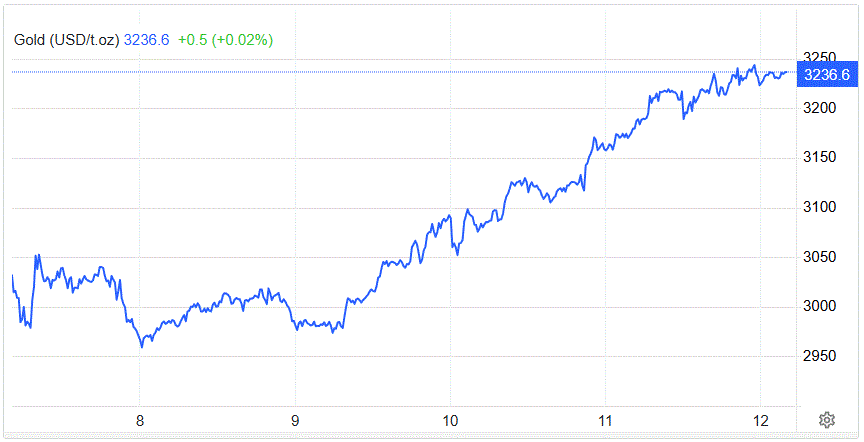Click the 2950 price axis label
The height and width of the screenshot is (442, 864).
coord(820,356)
